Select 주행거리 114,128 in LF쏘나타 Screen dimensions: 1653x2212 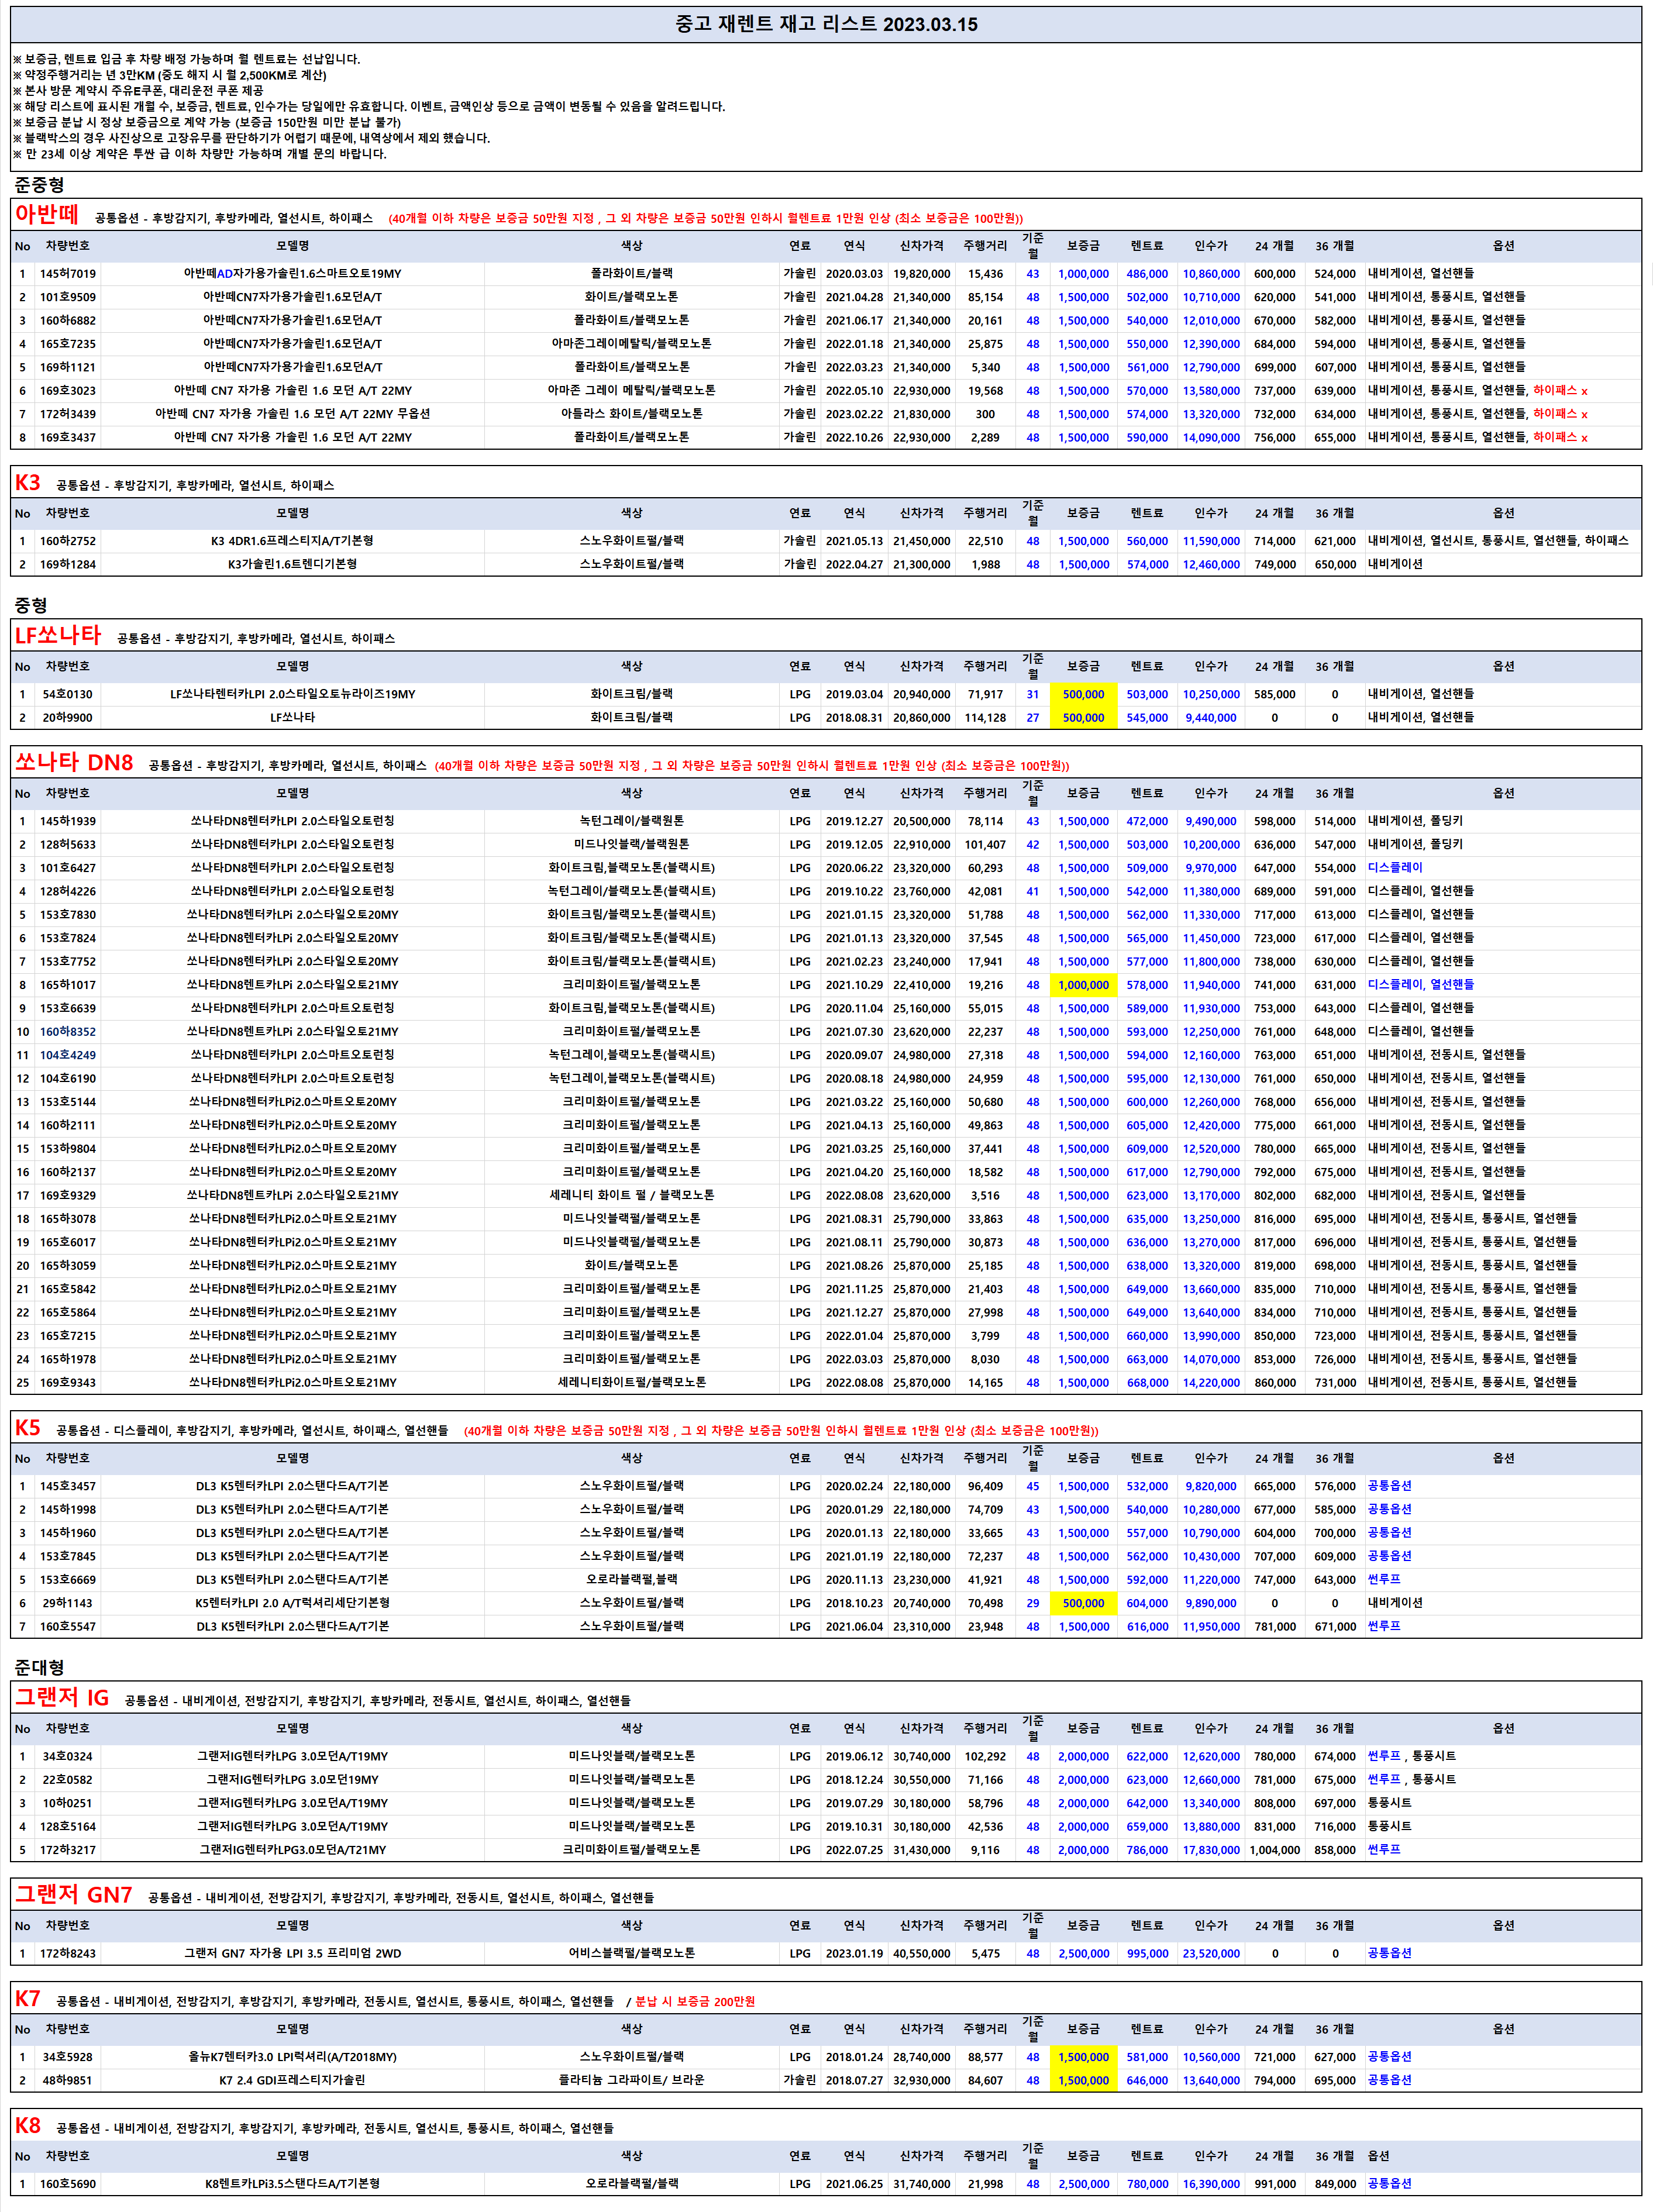tap(985, 718)
